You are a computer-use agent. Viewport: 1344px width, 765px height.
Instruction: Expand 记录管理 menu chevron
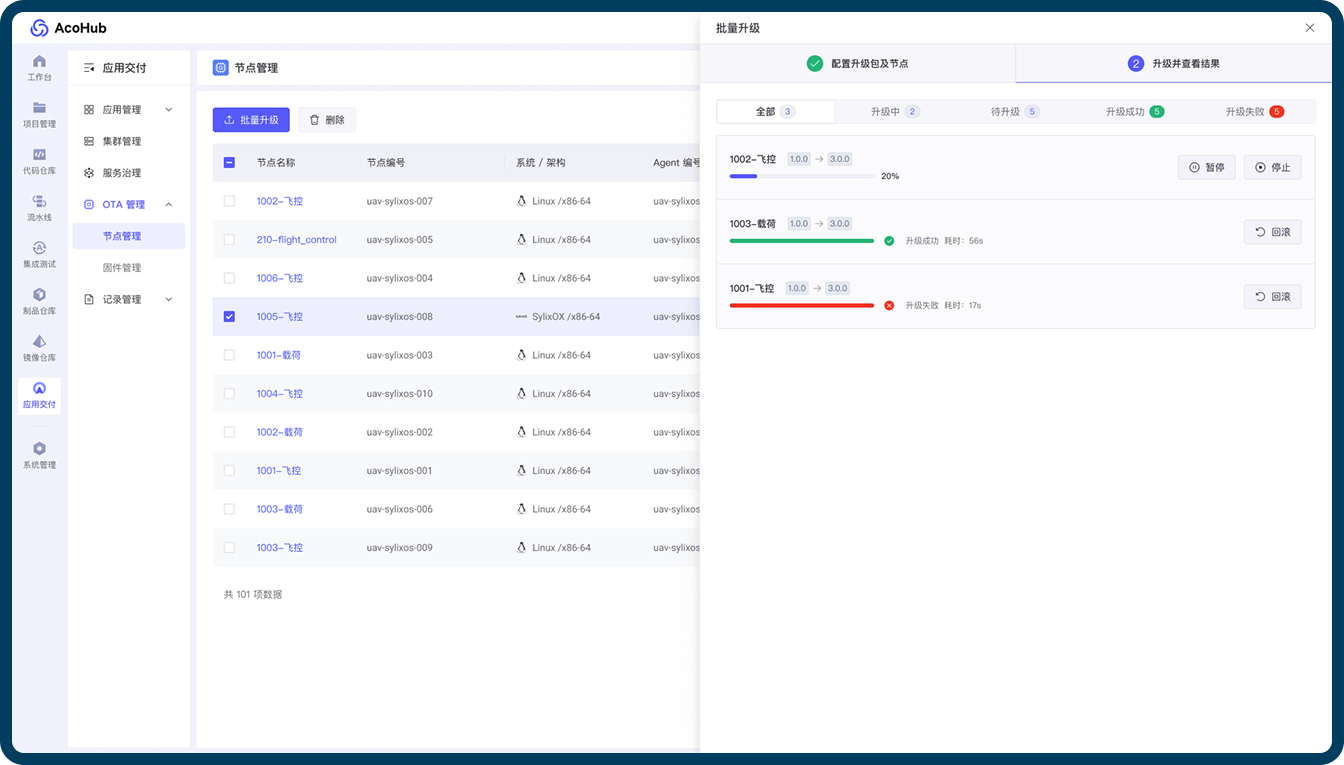(168, 299)
